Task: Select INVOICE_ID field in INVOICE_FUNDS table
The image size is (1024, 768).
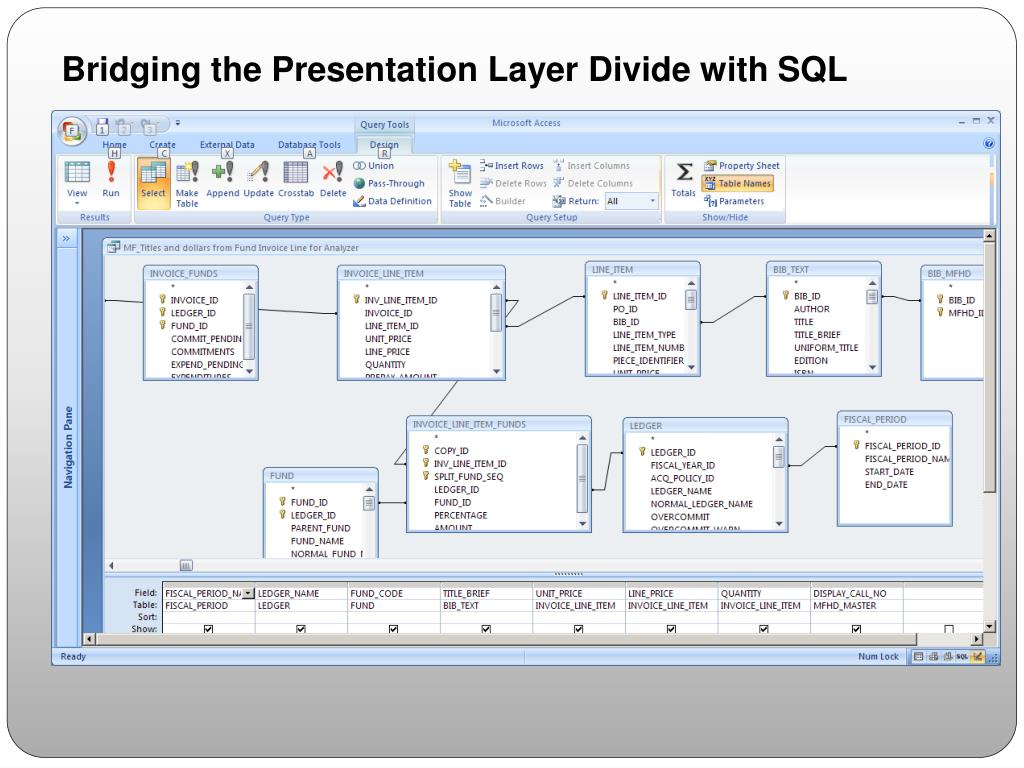Action: pos(195,300)
